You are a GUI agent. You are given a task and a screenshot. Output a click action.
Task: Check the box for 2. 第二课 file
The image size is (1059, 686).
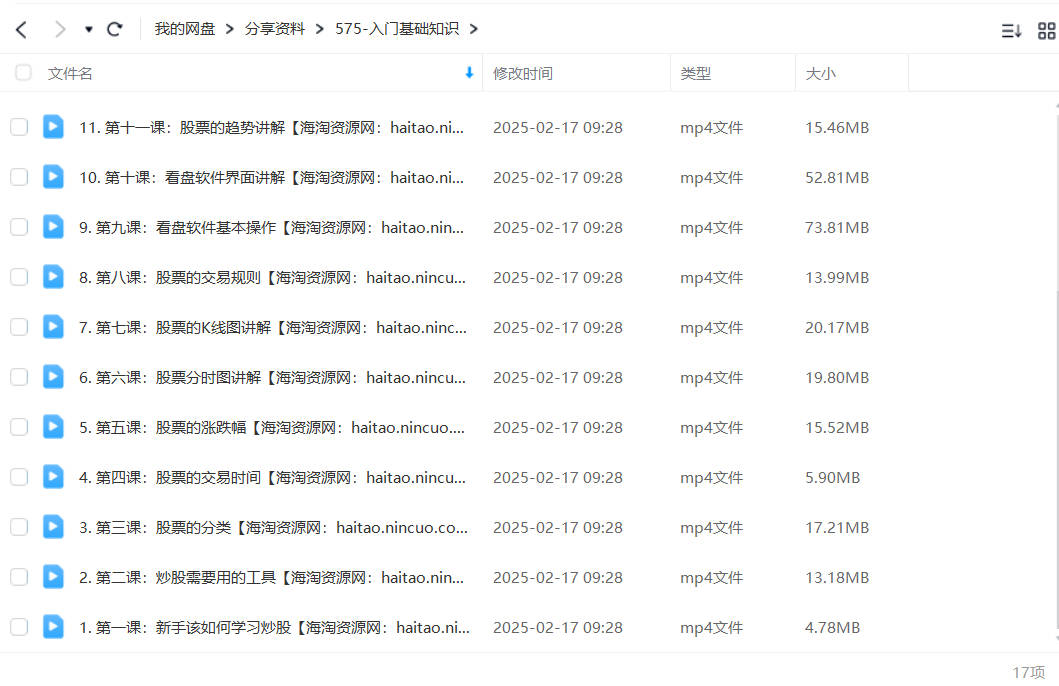tap(19, 577)
